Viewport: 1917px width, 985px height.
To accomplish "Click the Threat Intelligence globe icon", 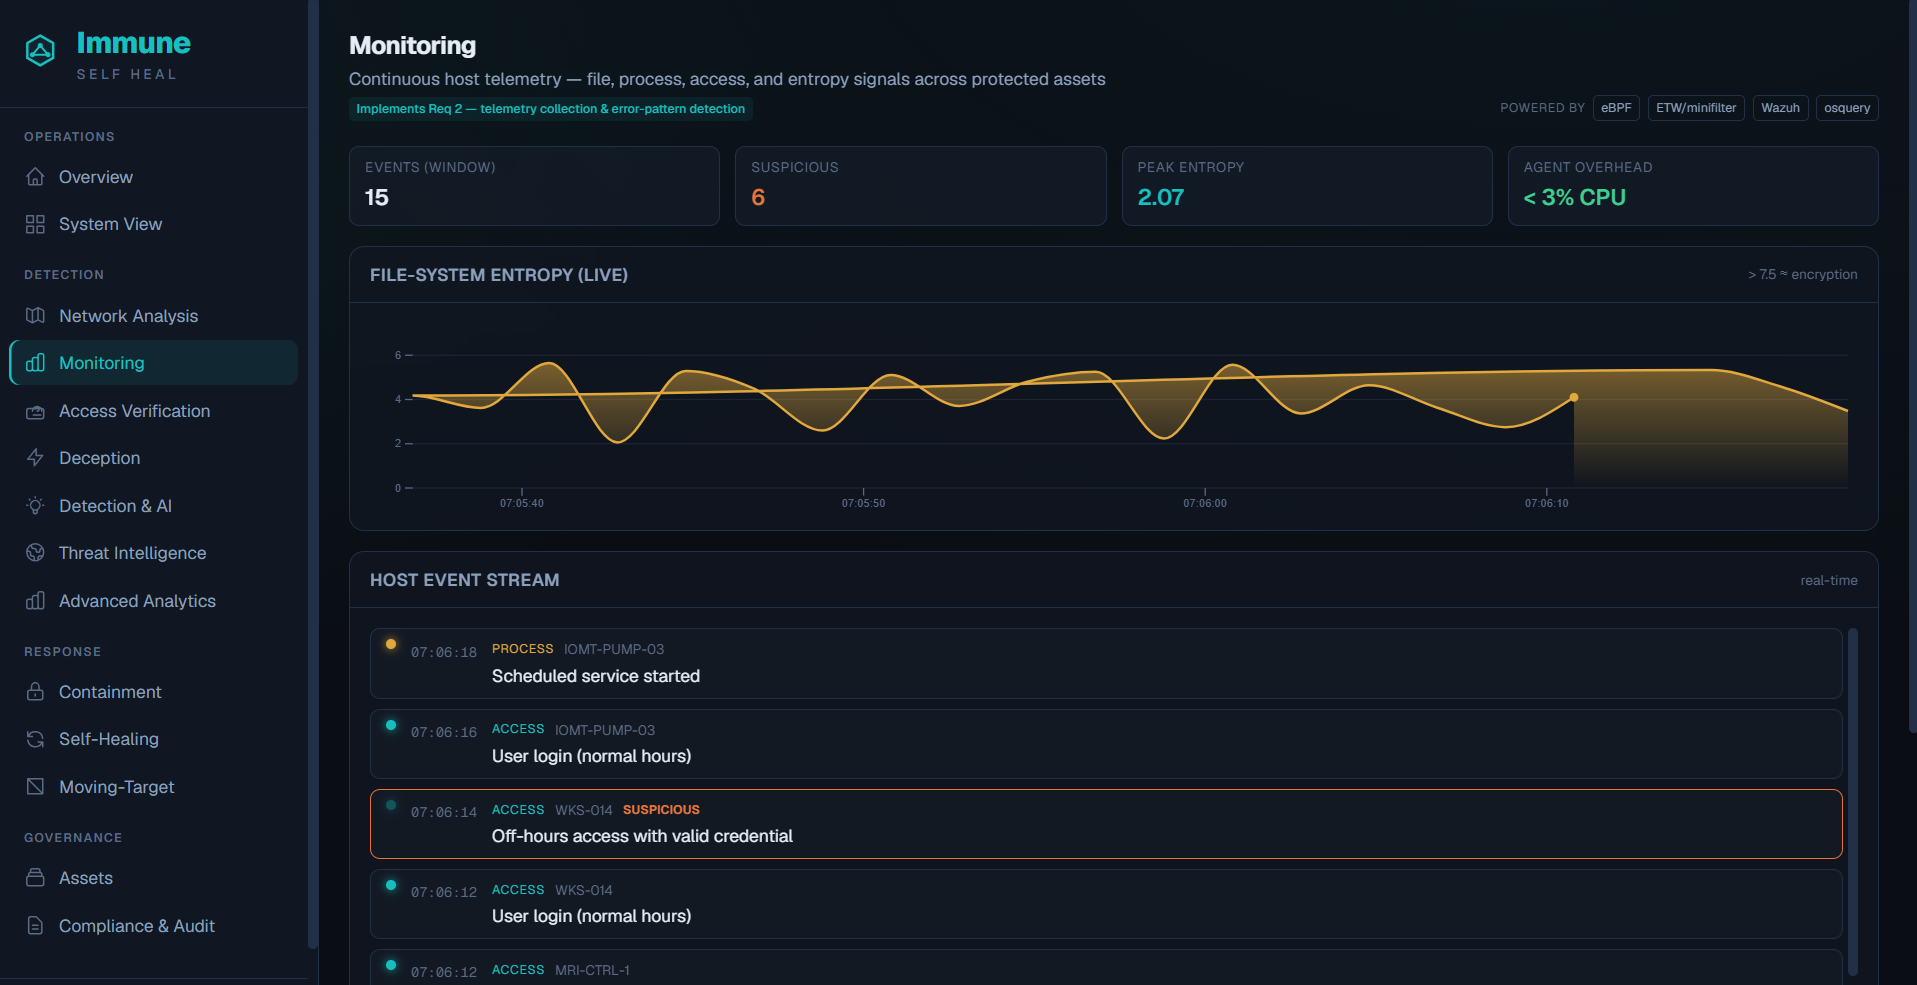I will pos(35,553).
